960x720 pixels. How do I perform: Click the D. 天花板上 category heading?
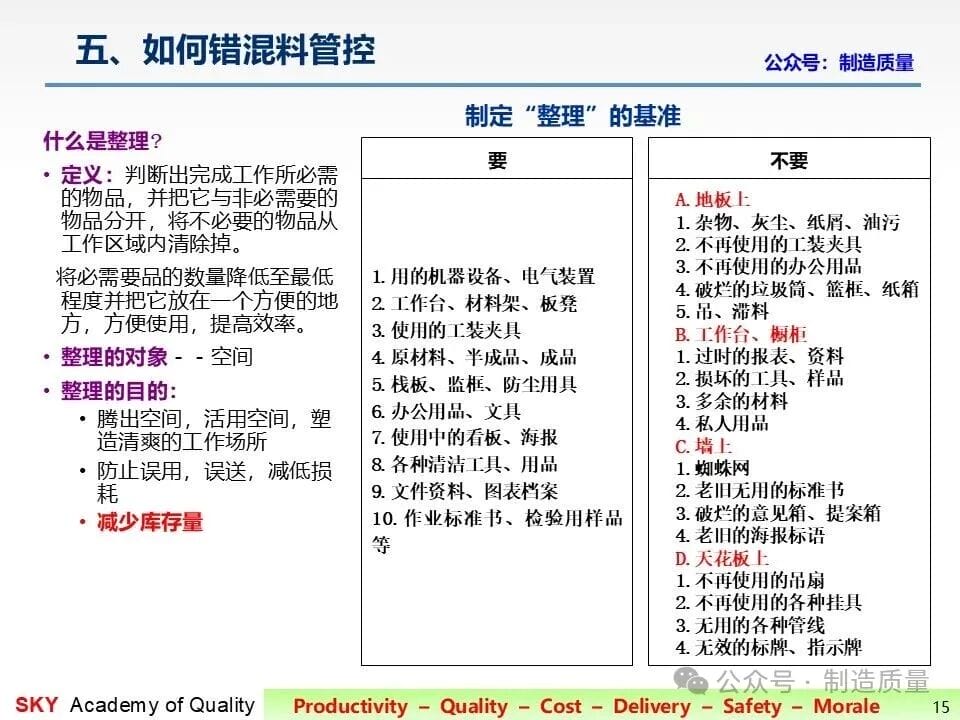point(722,558)
